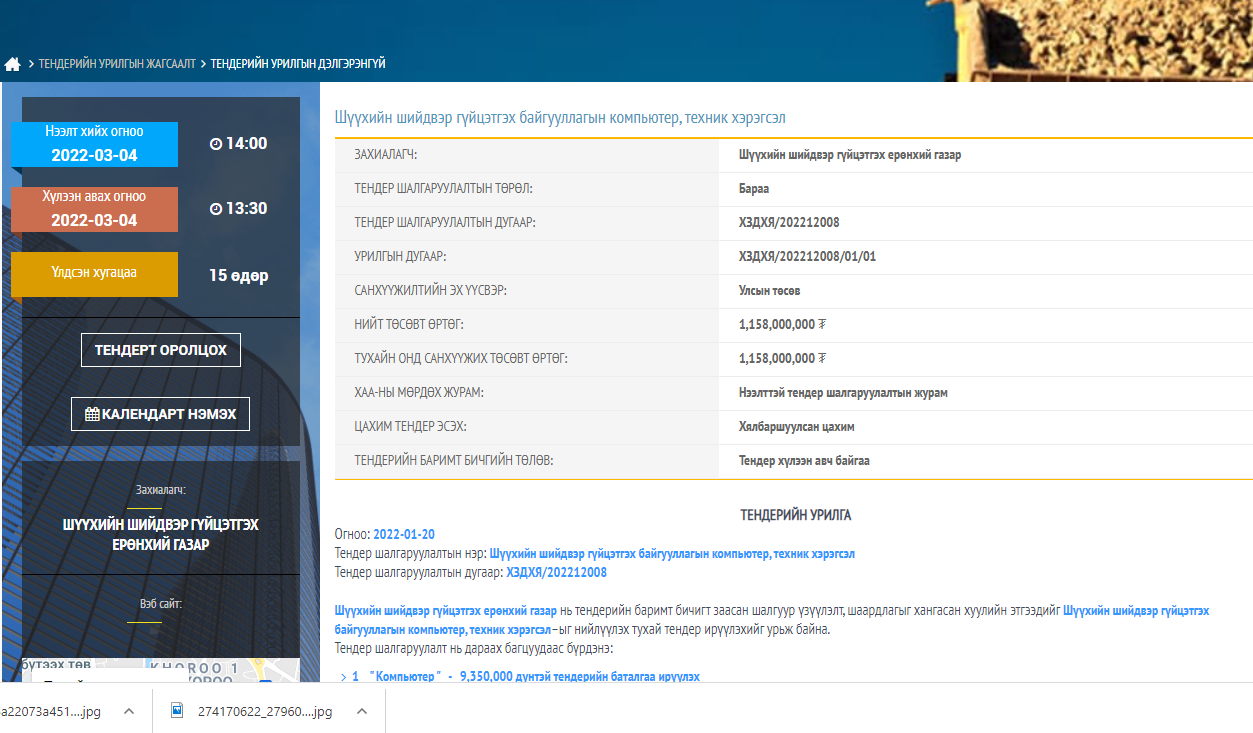Screen dimensions: 1253x733
Task: Click the image file icon for 274170622 download
Action: click(x=178, y=711)
